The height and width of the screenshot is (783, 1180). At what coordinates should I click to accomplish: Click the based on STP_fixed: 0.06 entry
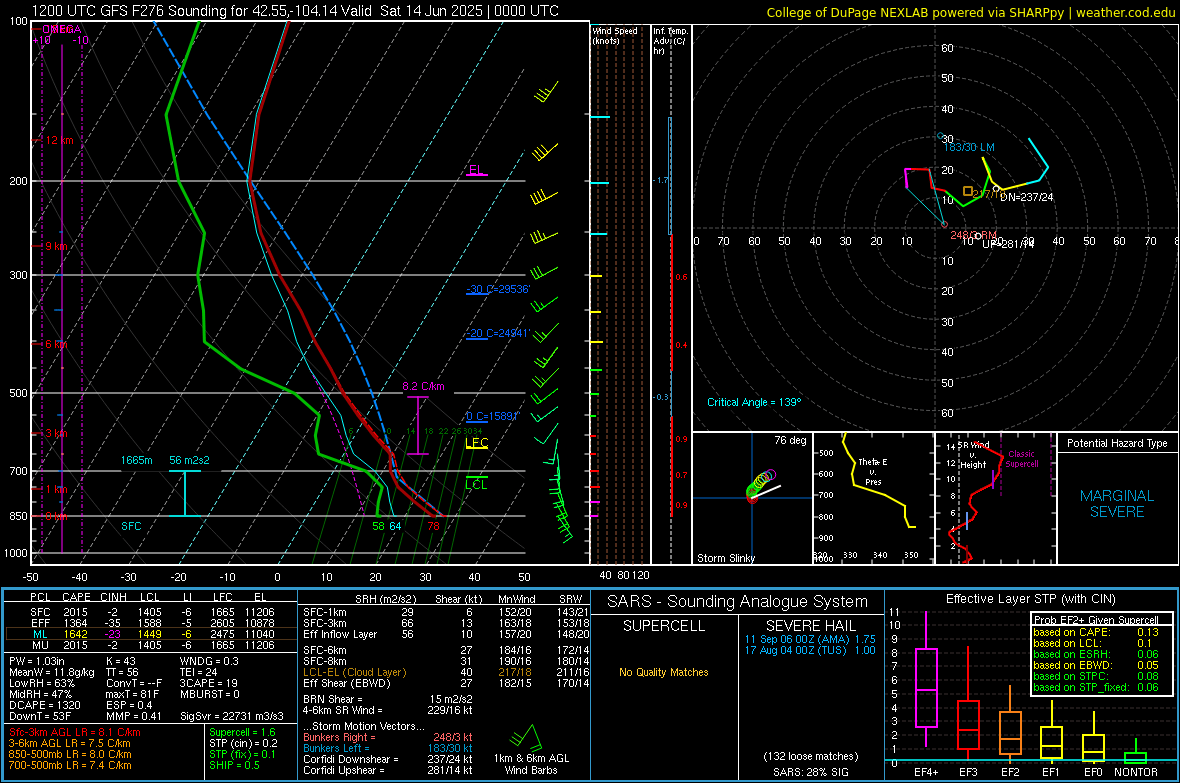coord(1096,687)
